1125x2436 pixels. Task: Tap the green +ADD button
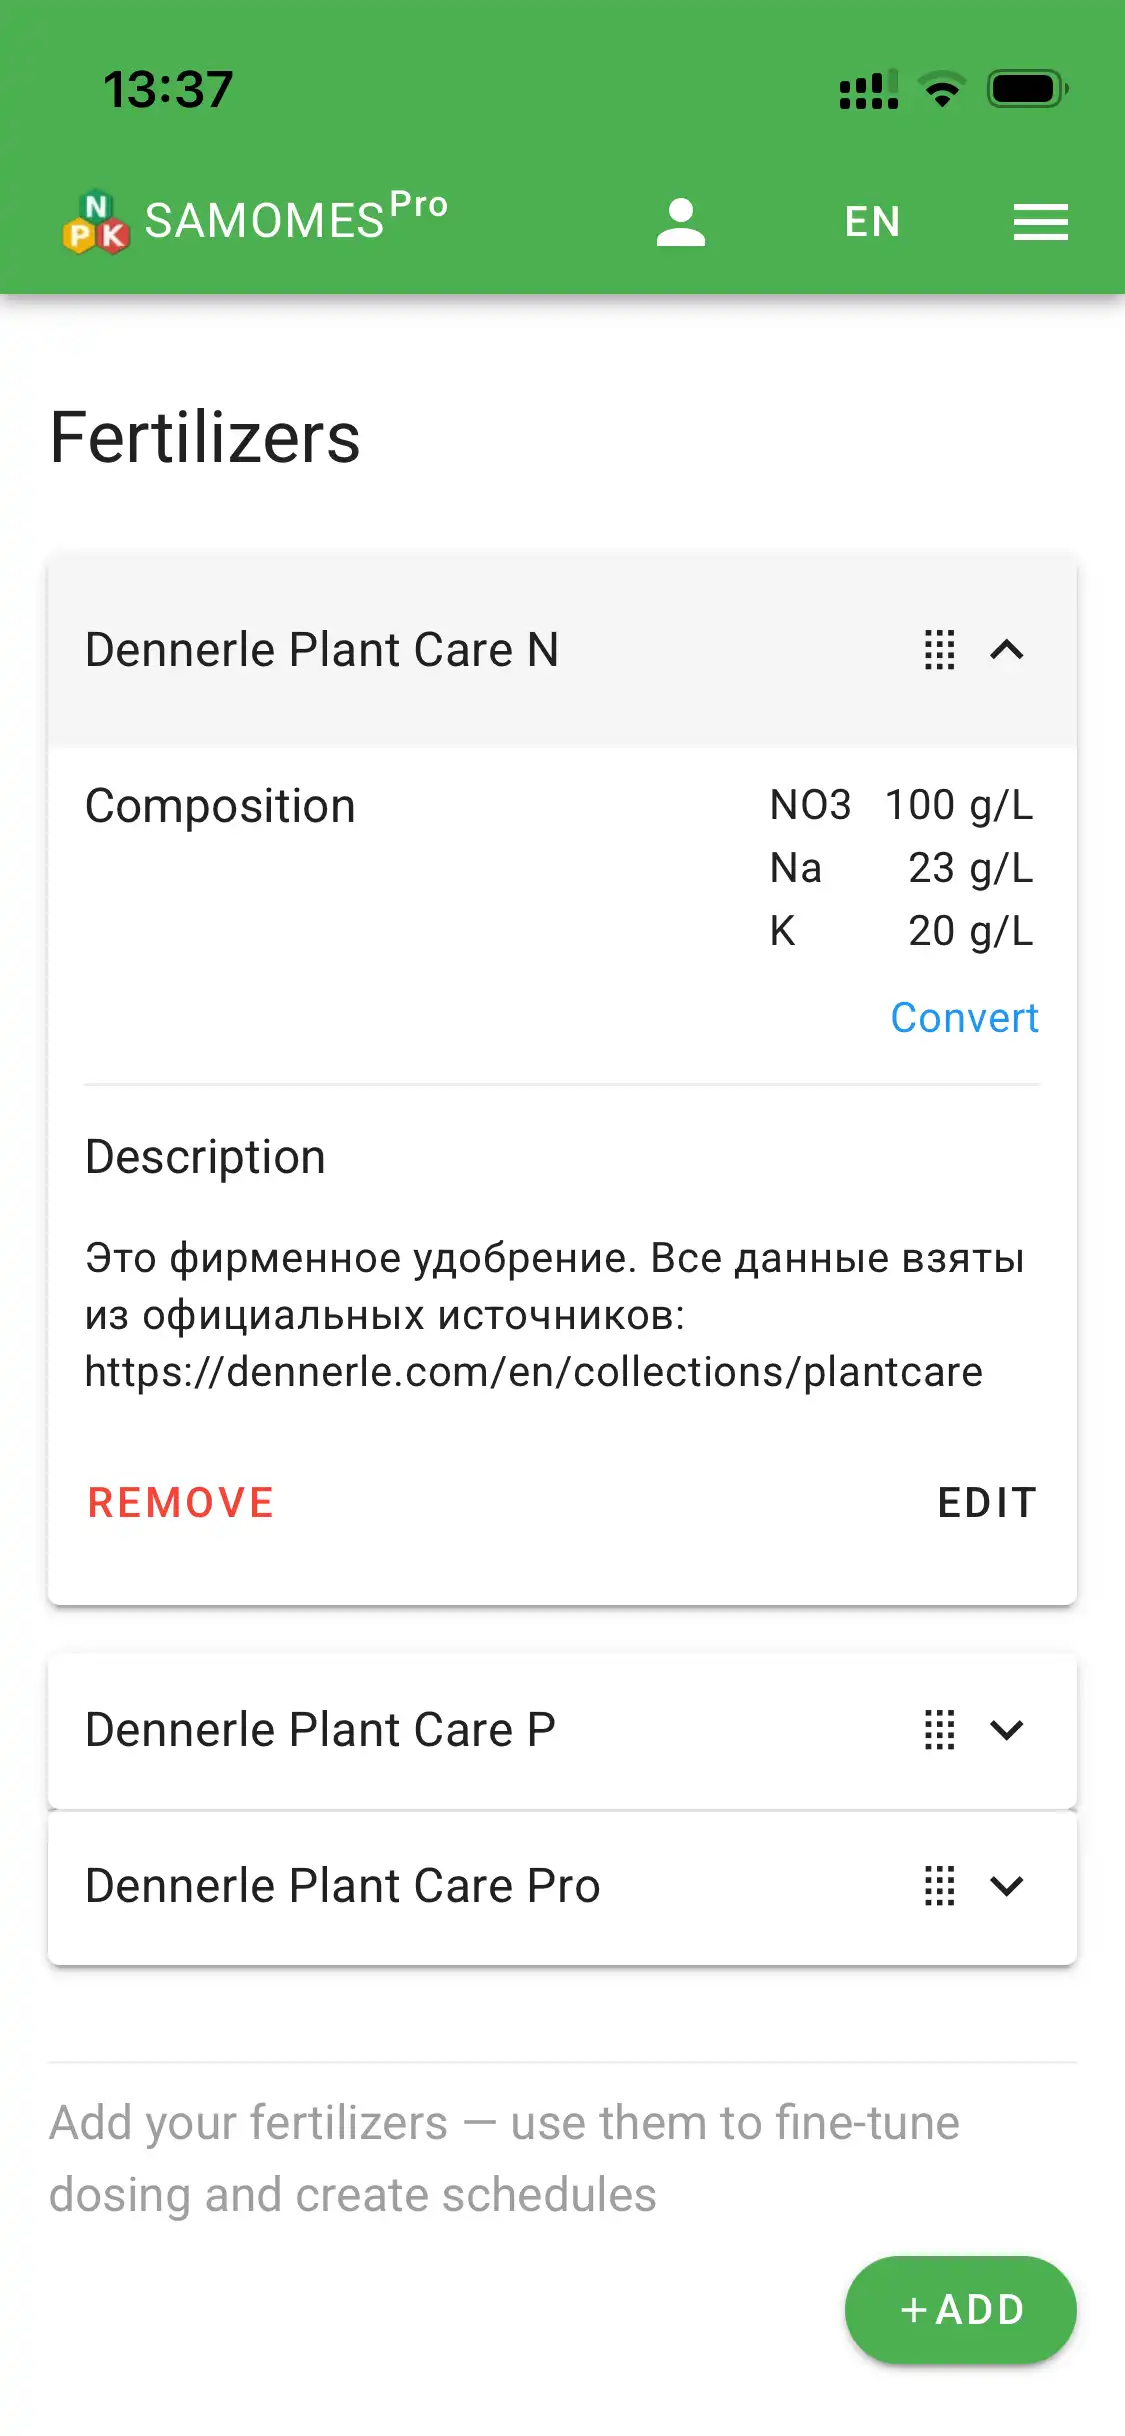[x=960, y=2310]
